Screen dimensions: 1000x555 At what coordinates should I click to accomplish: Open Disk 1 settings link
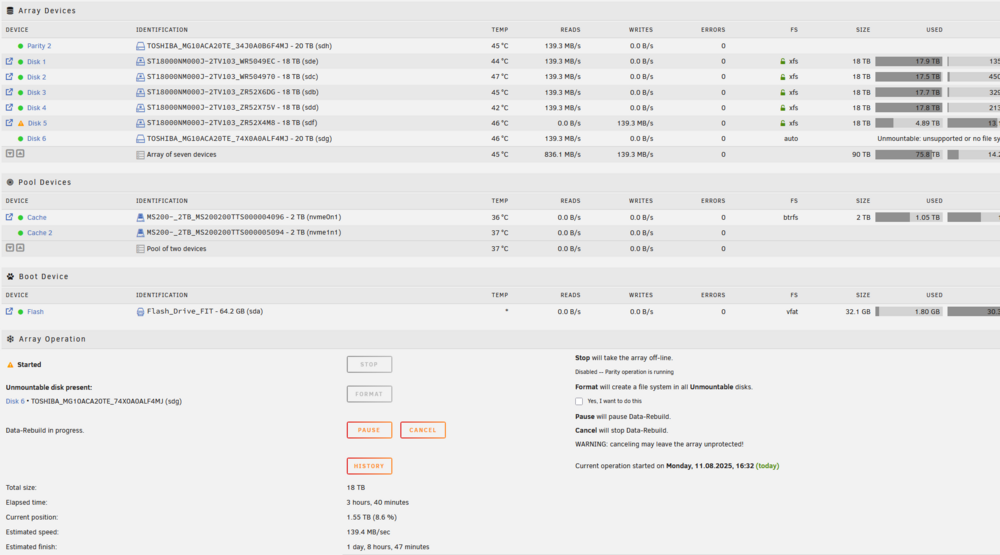tap(36, 62)
